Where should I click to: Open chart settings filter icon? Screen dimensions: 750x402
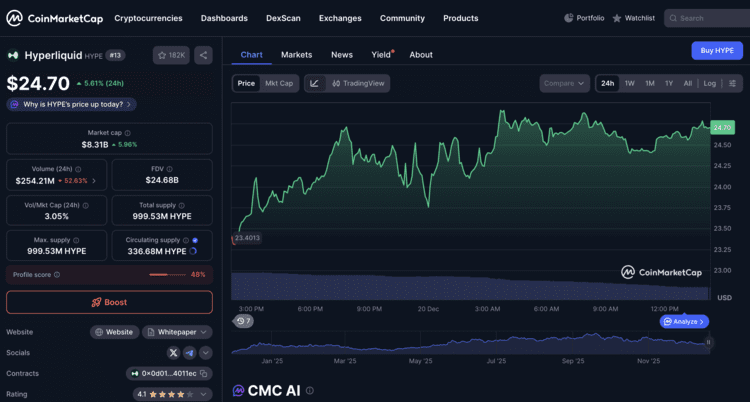coord(734,84)
